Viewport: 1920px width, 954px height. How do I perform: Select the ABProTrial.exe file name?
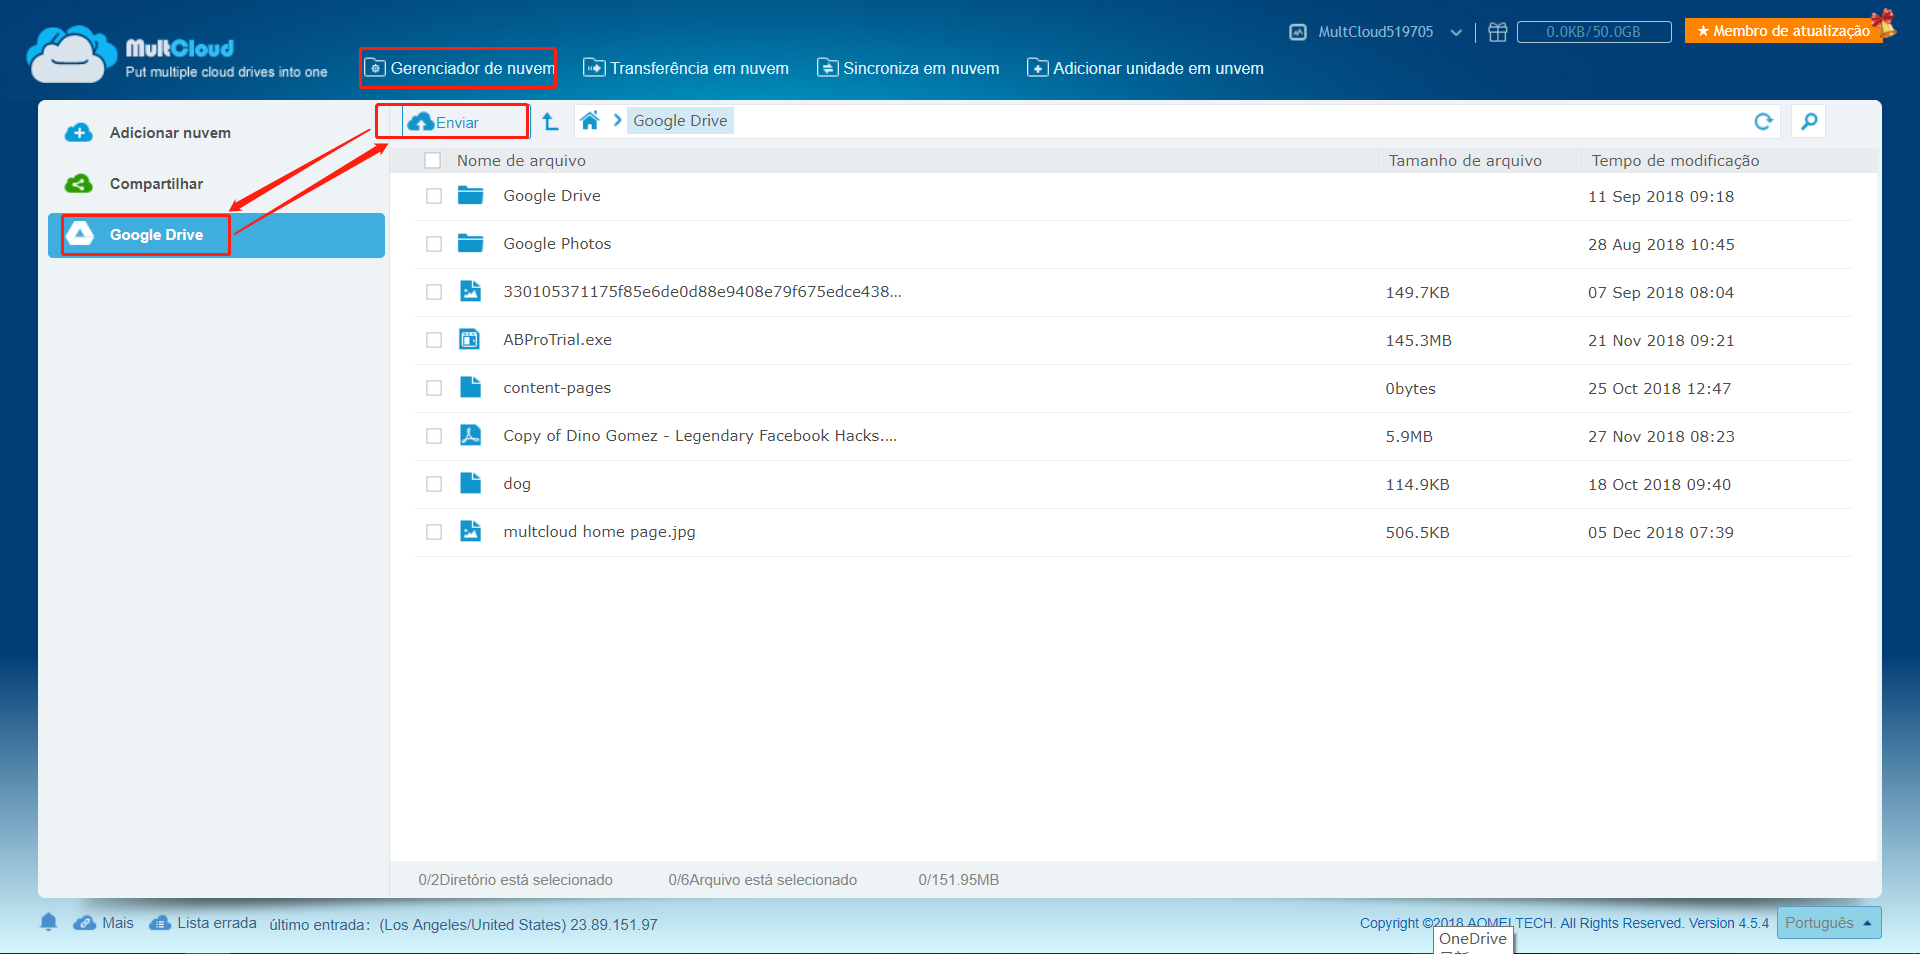pyautogui.click(x=557, y=340)
